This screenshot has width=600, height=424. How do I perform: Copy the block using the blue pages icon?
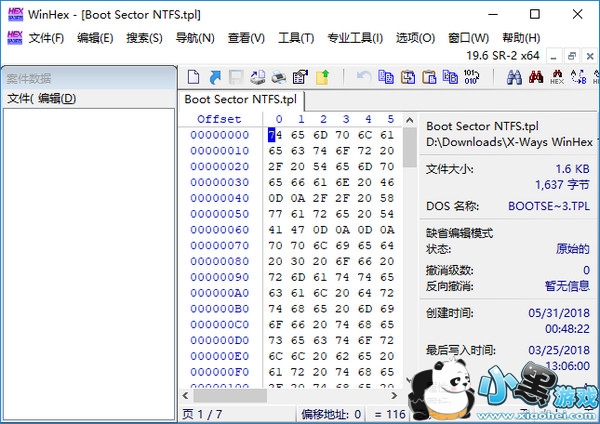386,77
